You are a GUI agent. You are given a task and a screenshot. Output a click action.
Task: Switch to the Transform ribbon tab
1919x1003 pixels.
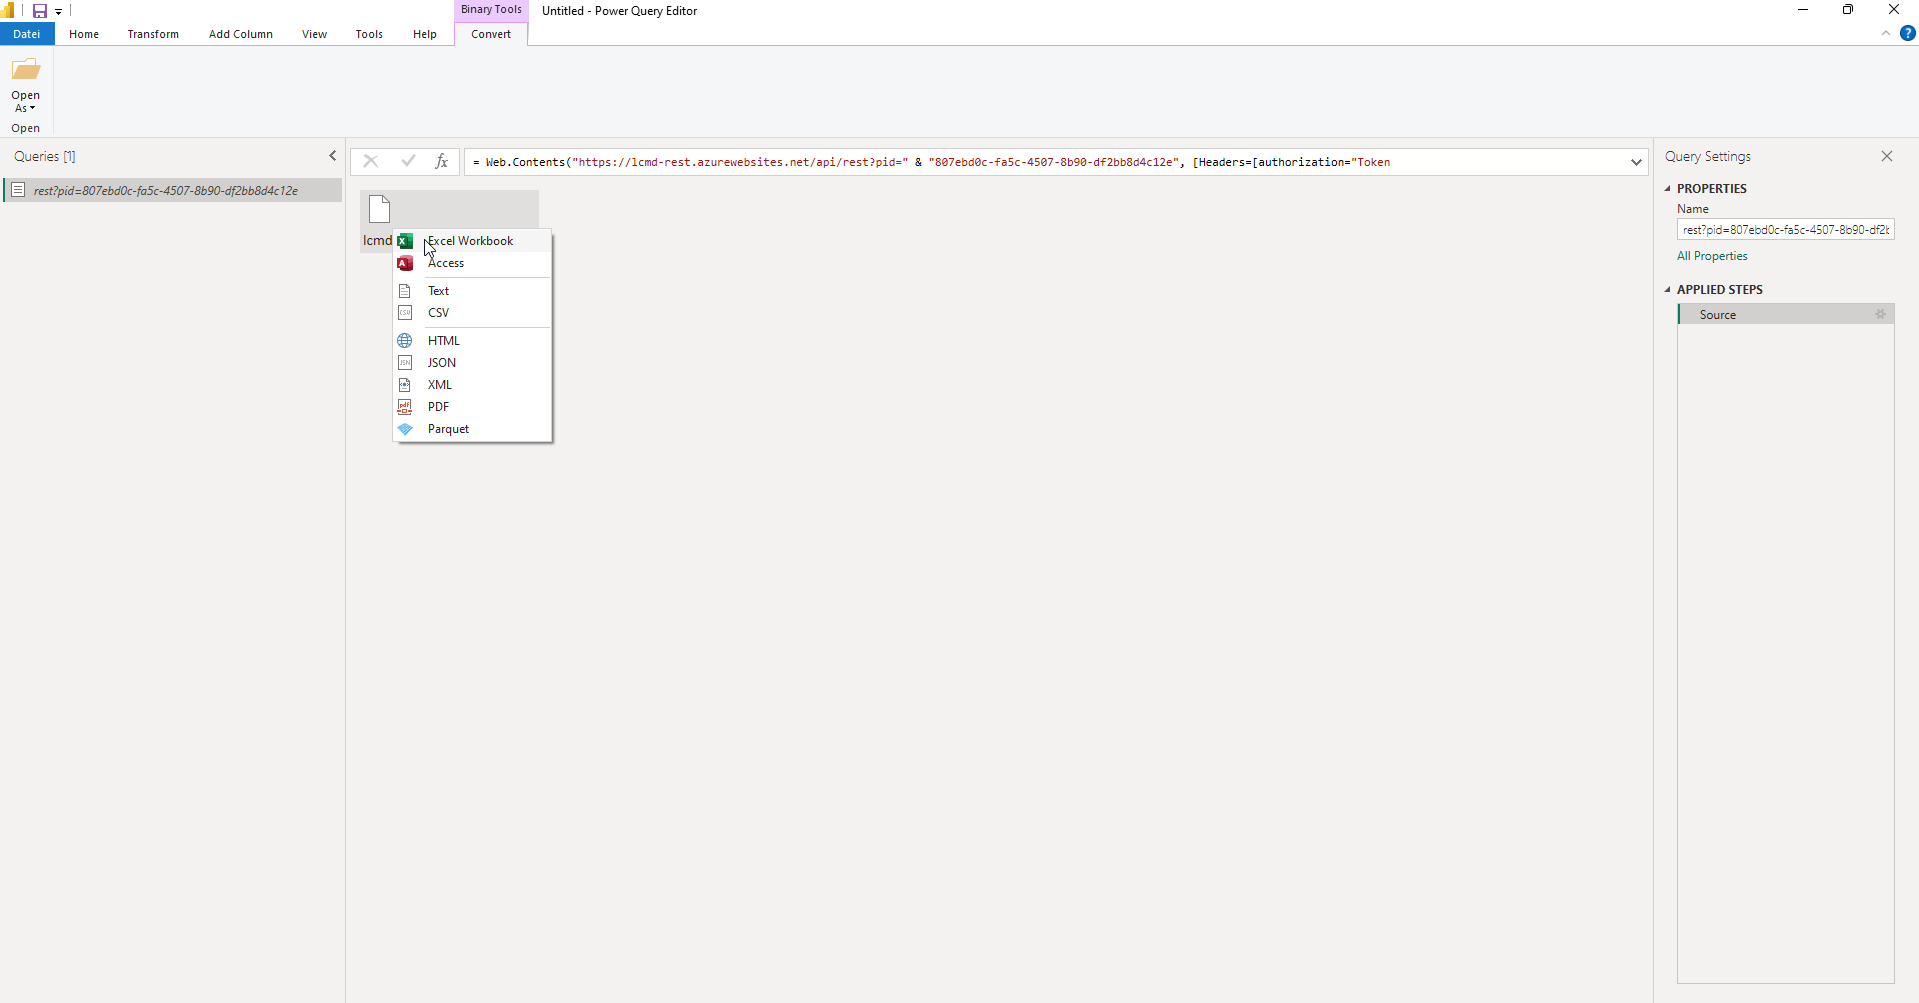[153, 34]
